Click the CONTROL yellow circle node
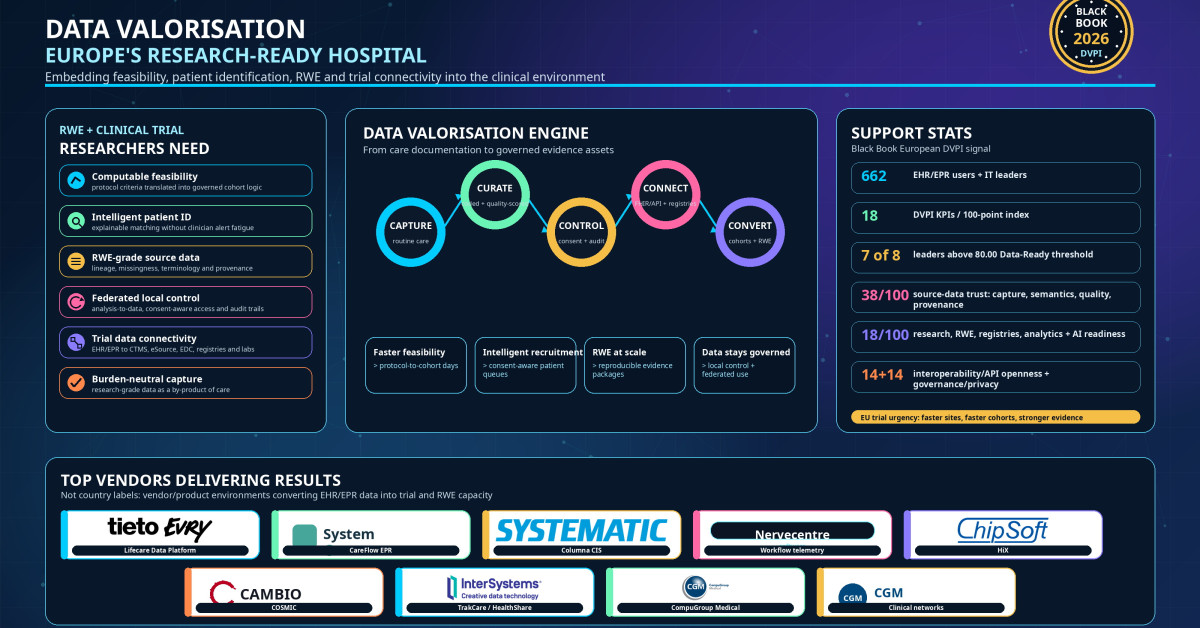 (x=581, y=231)
